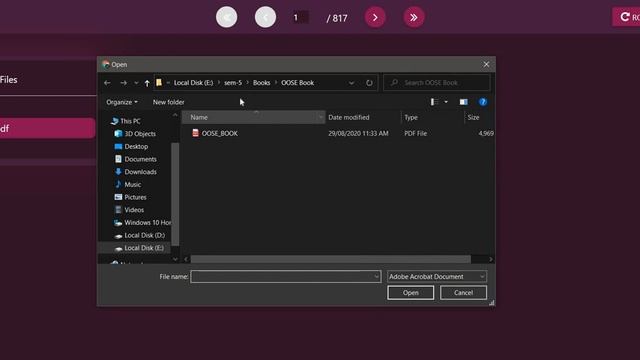Click the horizontal scrollbar in file list

331,259
